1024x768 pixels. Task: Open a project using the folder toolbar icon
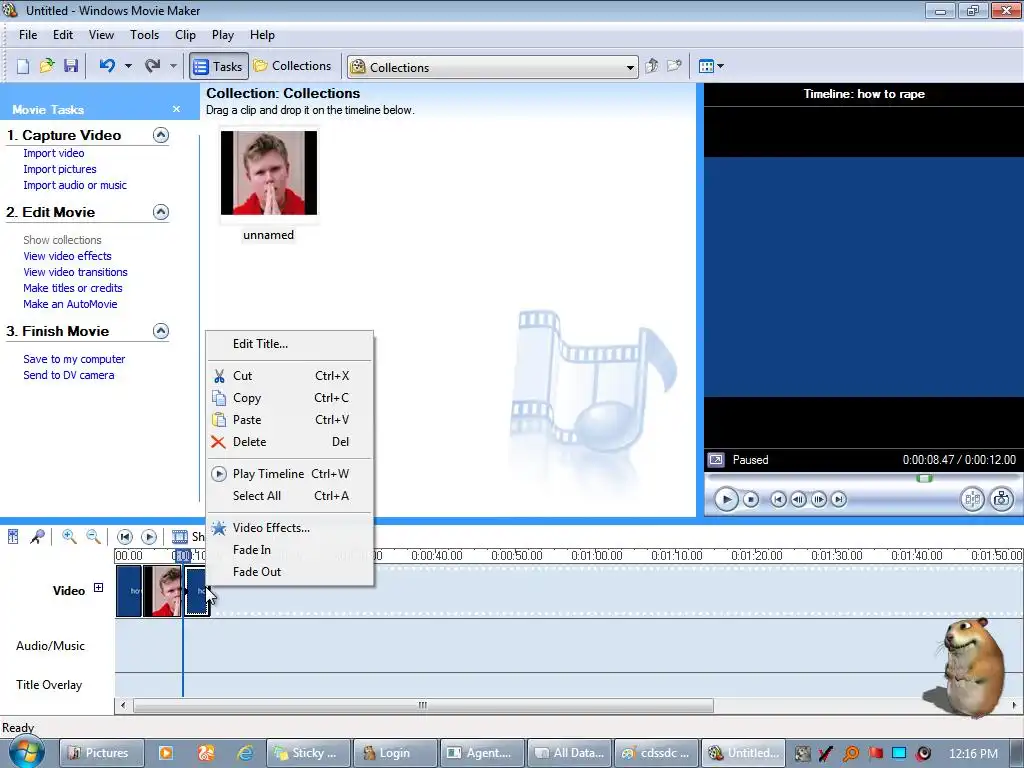coord(46,66)
